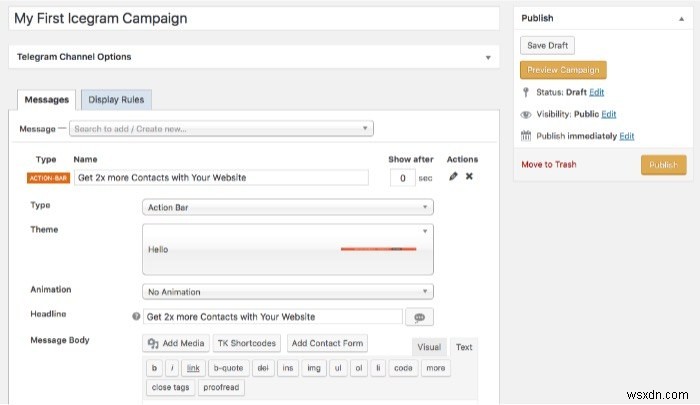This screenshot has width=700, height=405.
Task: Delete the message with the X icon
Action: coord(469,177)
